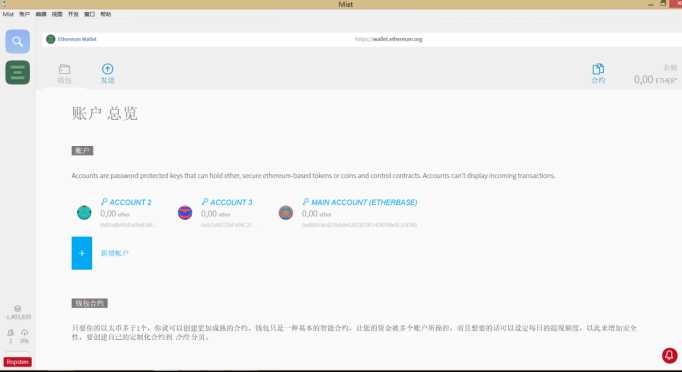
Task: Click the block number icon in sidebar
Action: tap(18, 308)
